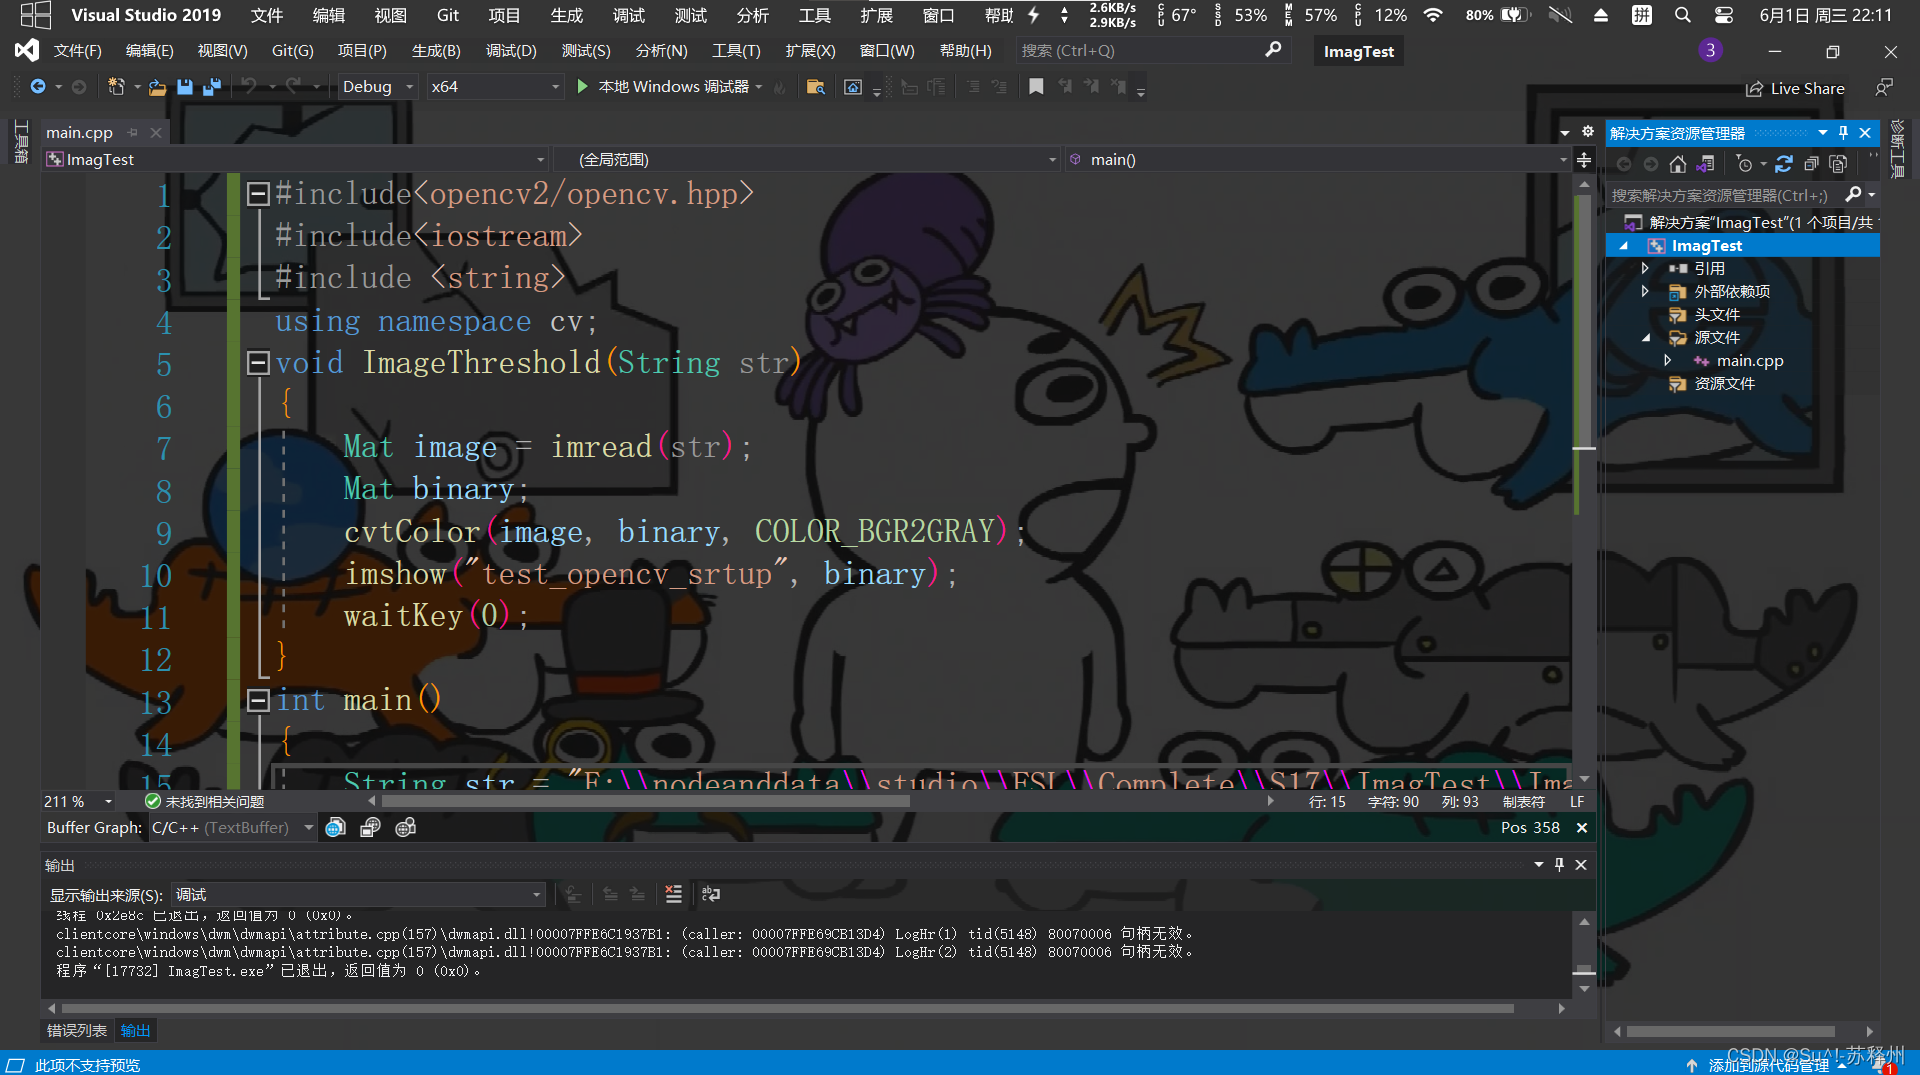Image resolution: width=1920 pixels, height=1075 pixels.
Task: Click the third globe icon beside Buffer Graph
Action: click(405, 828)
